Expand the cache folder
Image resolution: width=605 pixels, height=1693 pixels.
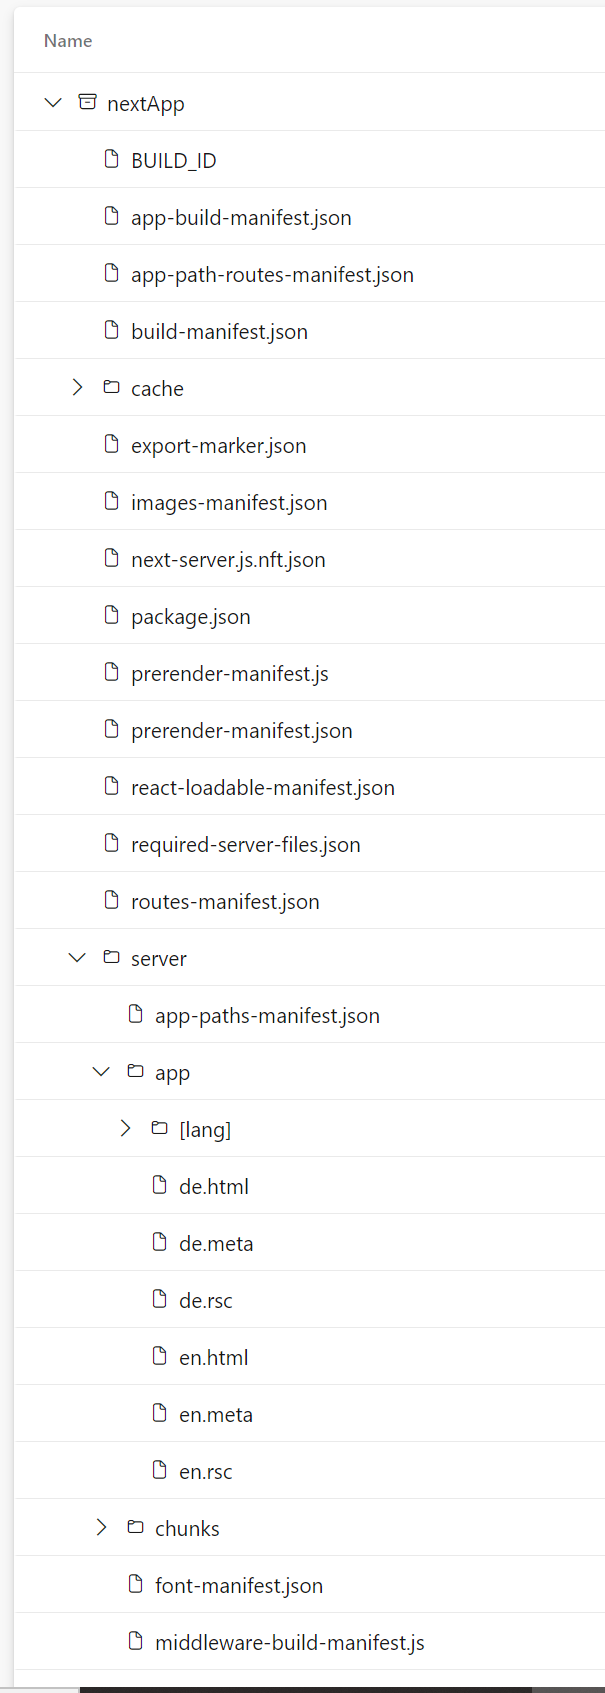[x=77, y=386]
